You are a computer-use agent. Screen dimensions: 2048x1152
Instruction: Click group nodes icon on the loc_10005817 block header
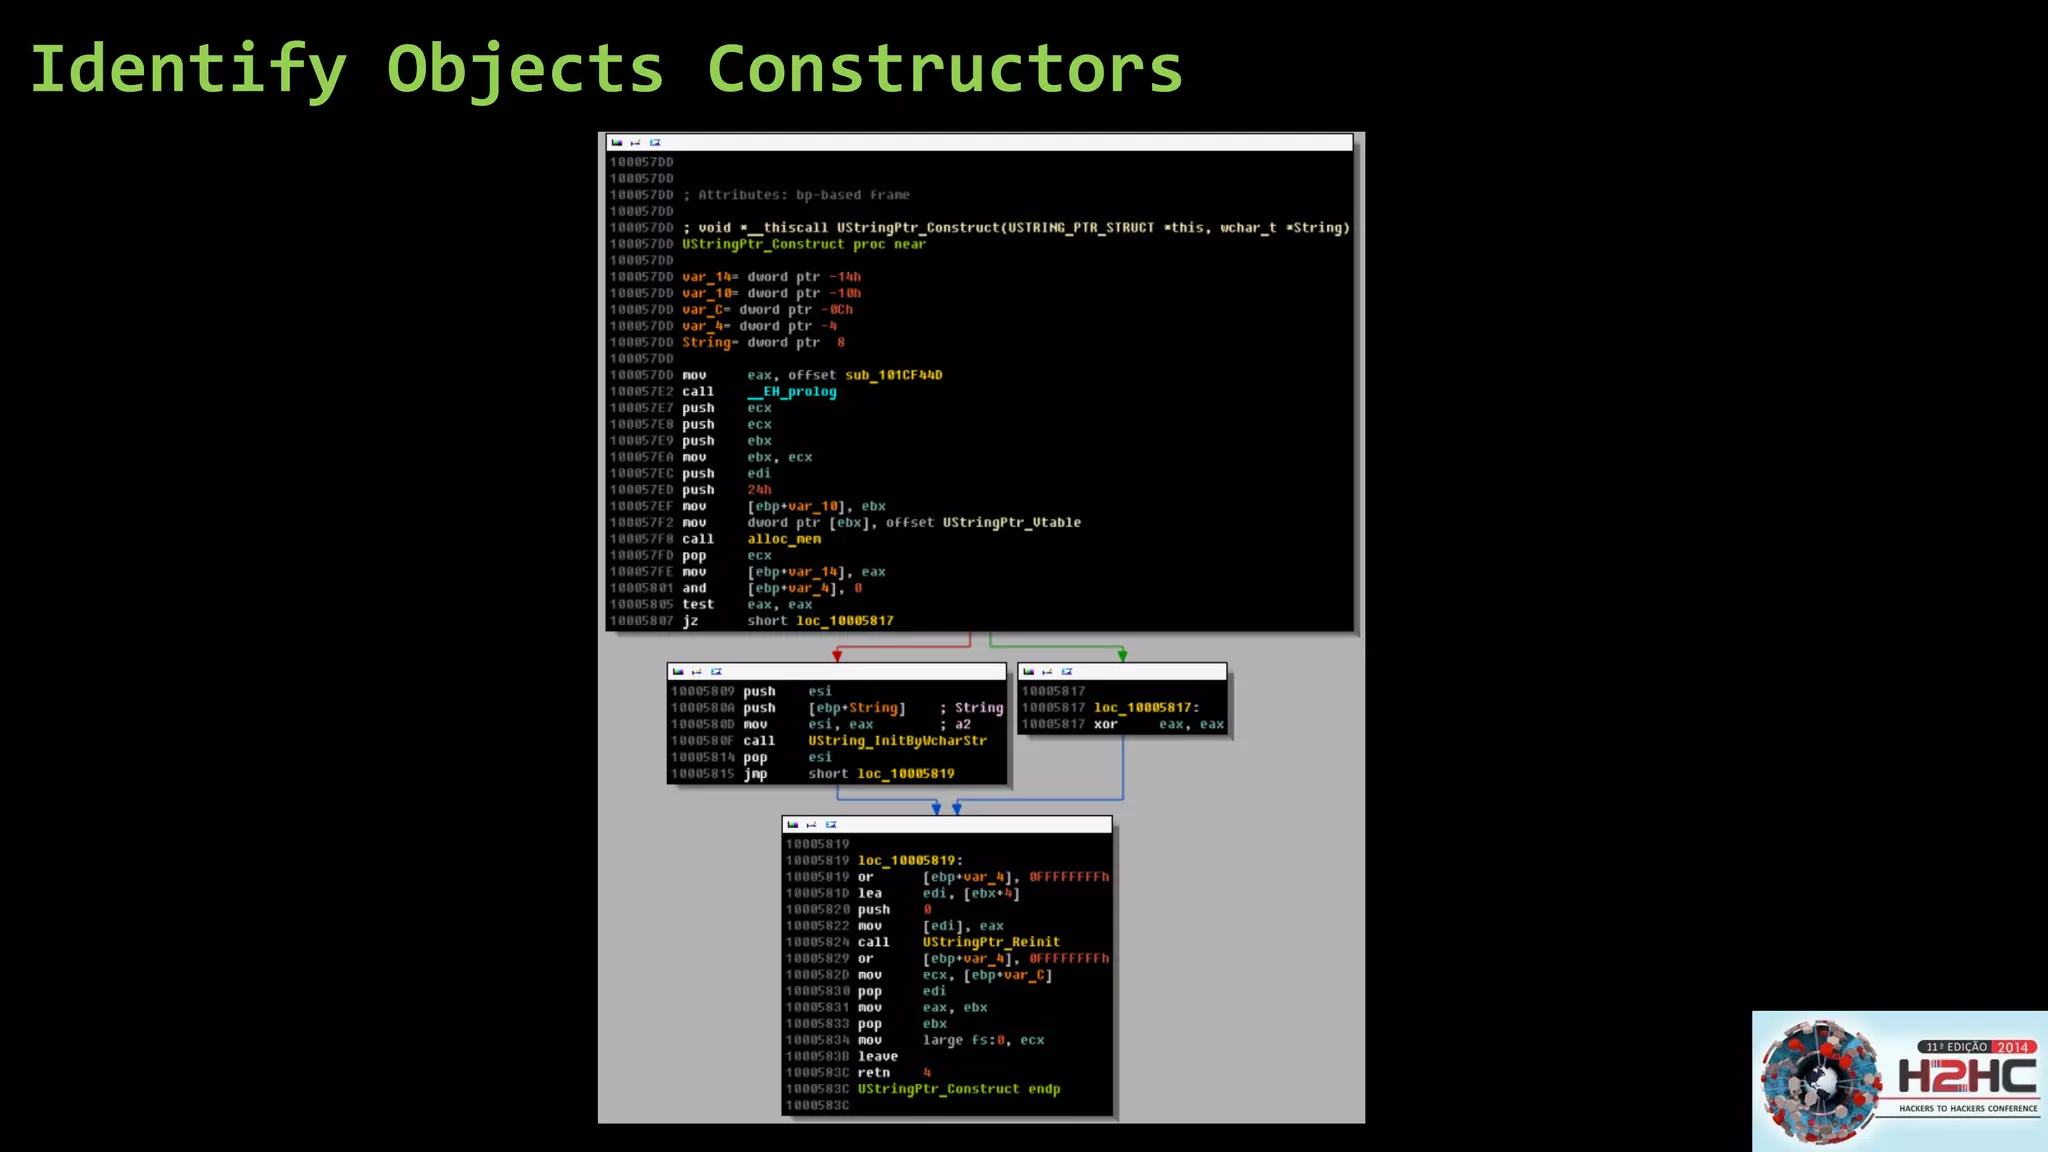[x=1067, y=672]
